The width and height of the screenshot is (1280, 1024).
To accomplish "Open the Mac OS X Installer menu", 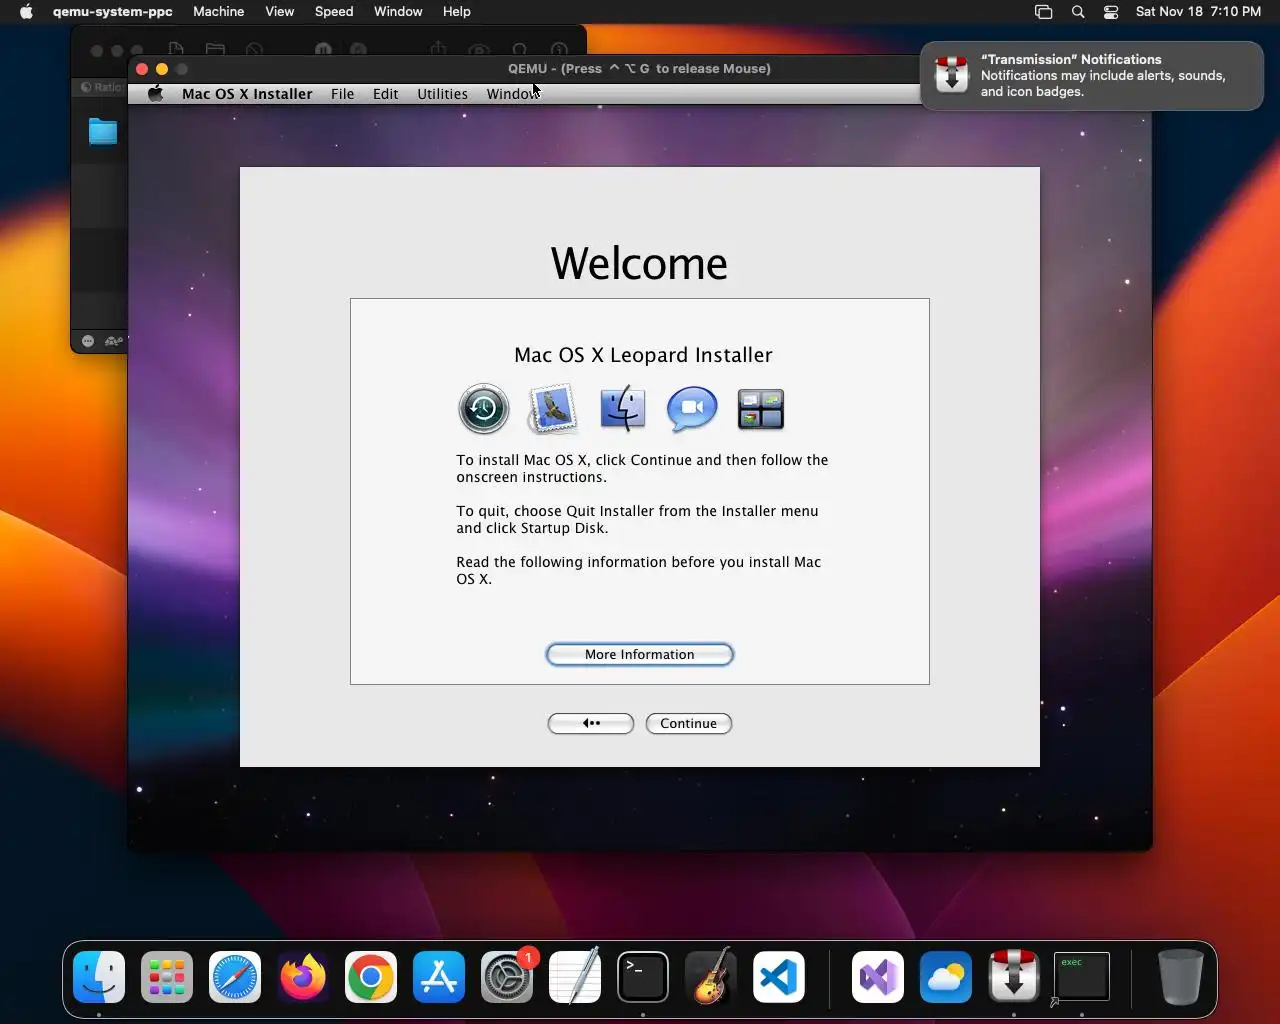I will [x=247, y=94].
